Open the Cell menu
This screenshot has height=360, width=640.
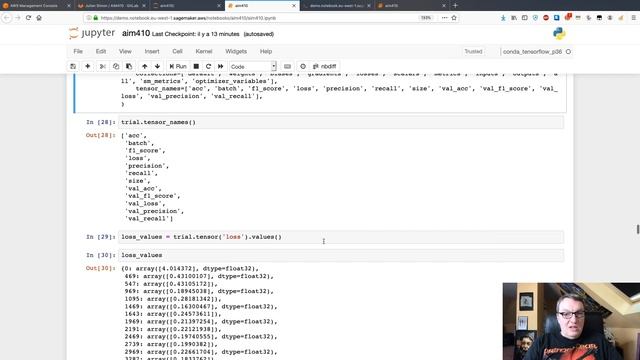[x=177, y=51]
